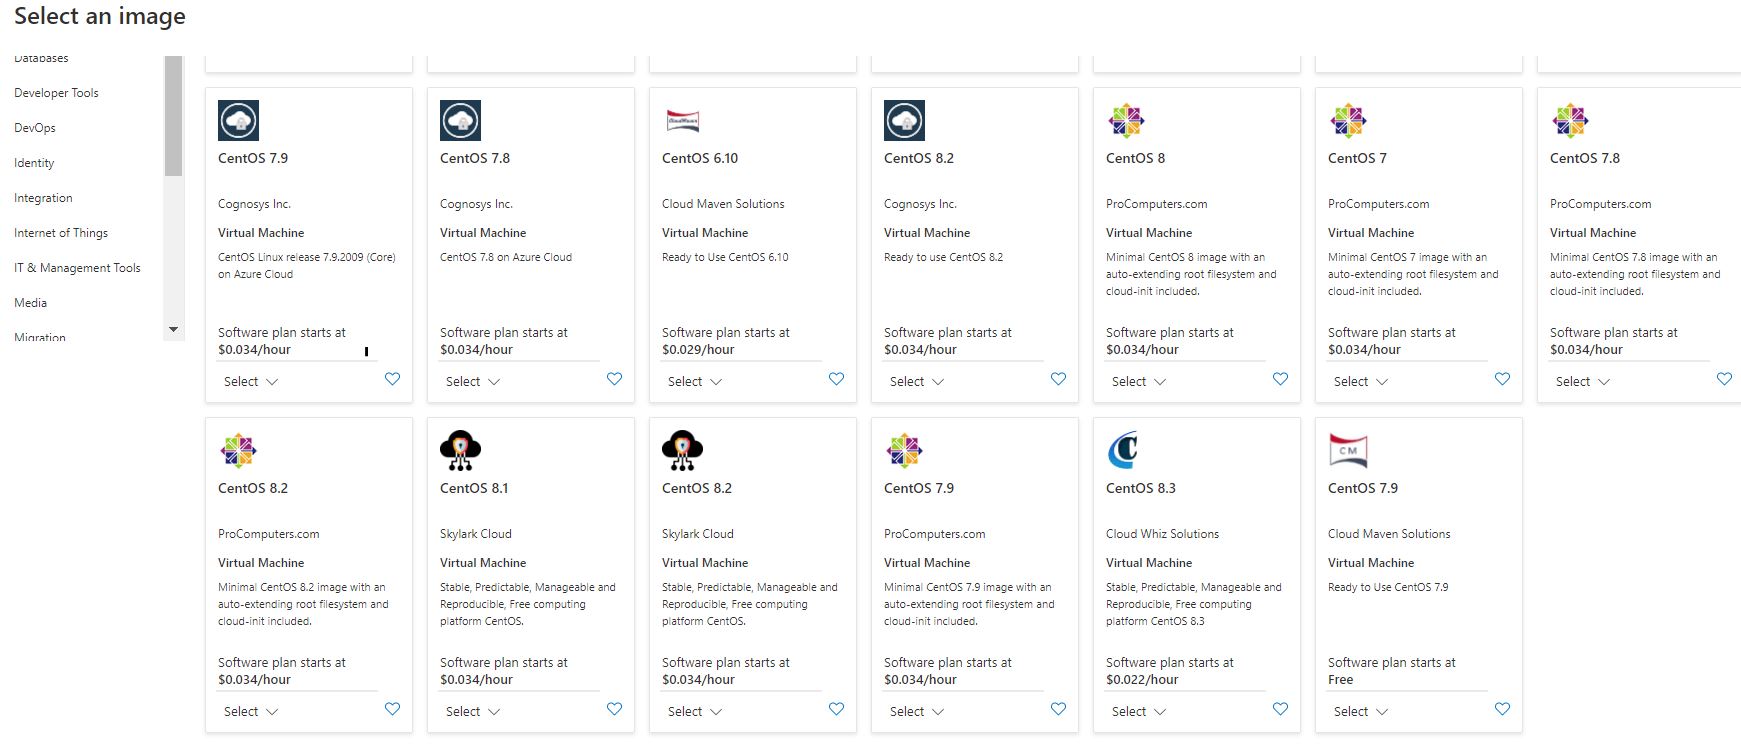Screen dimensions: 1741x756
Task: Open CentOS 8.3 title link
Action: 1141,488
